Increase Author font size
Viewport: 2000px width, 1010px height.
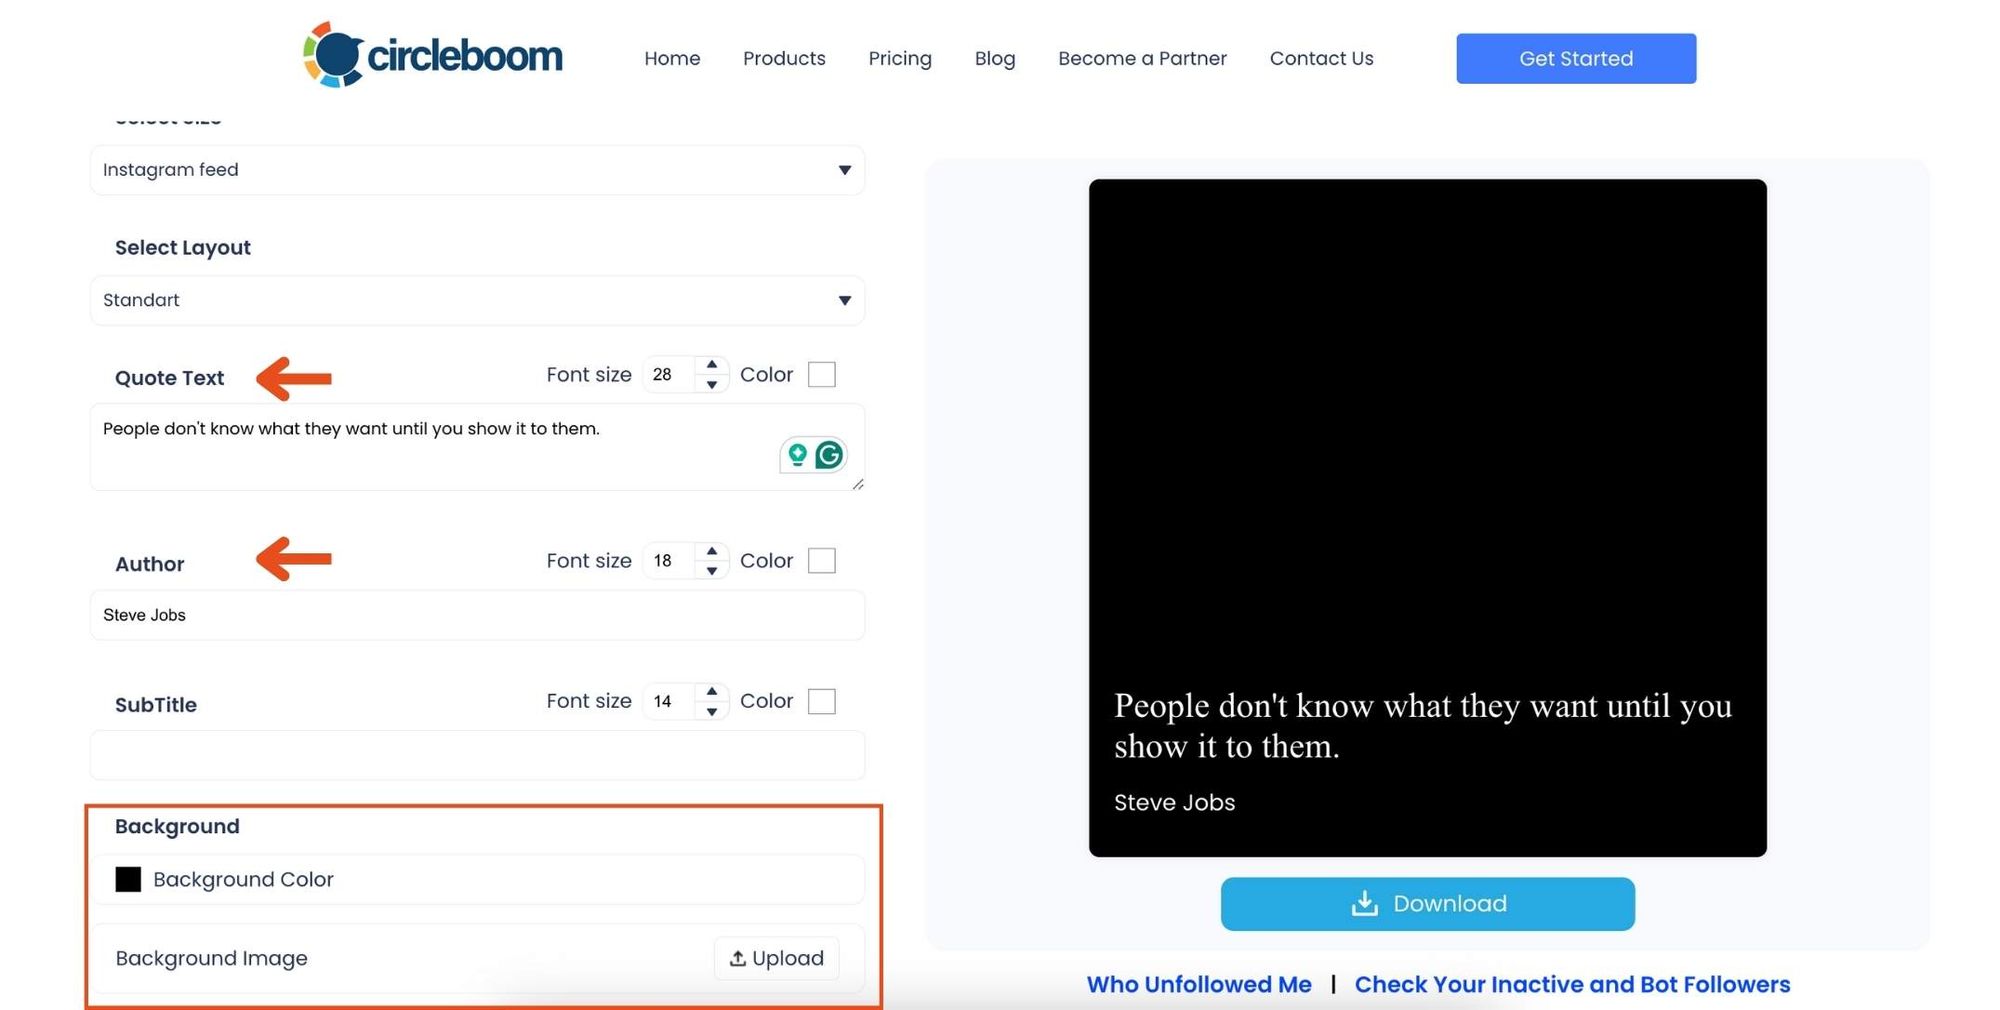(x=711, y=551)
